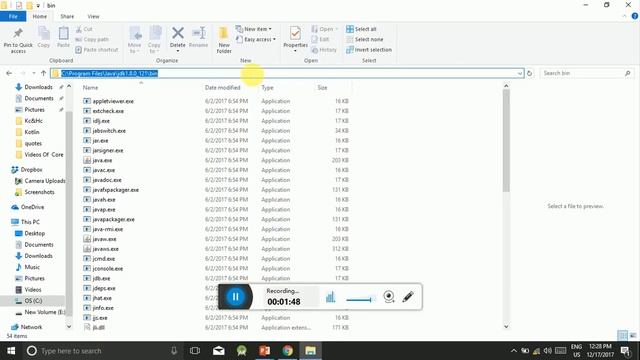Expand the Open button dropdown
Screen dimensions: 640x360
336,29
